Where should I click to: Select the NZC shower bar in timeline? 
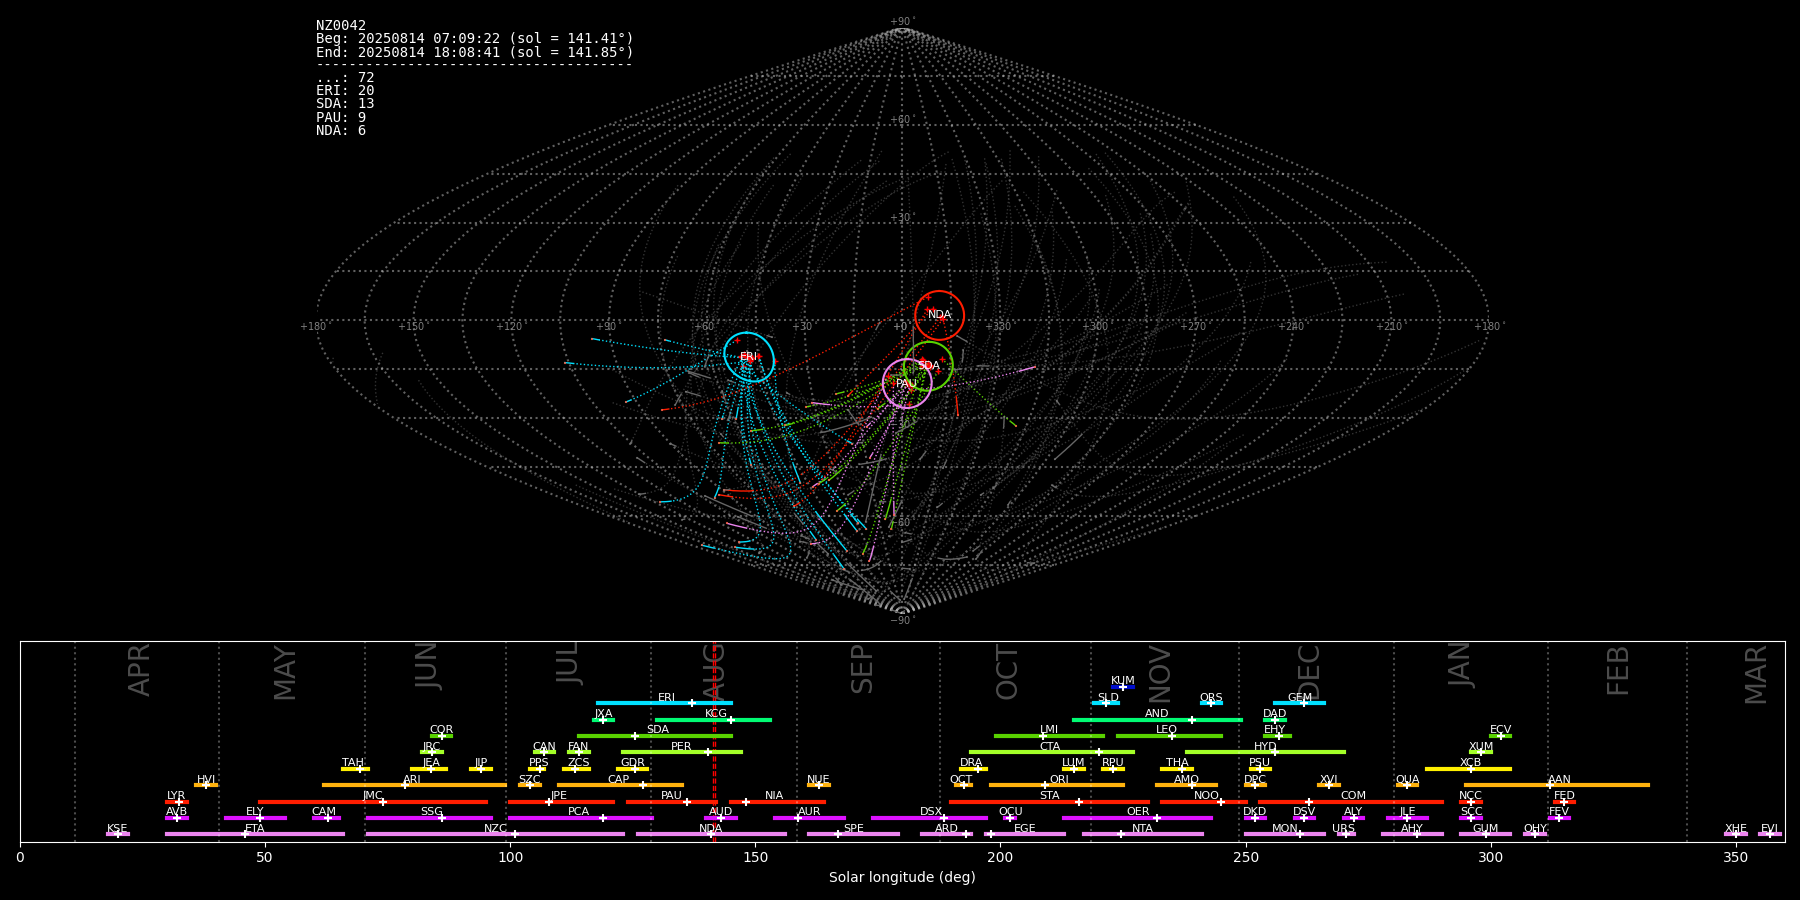click(x=495, y=834)
